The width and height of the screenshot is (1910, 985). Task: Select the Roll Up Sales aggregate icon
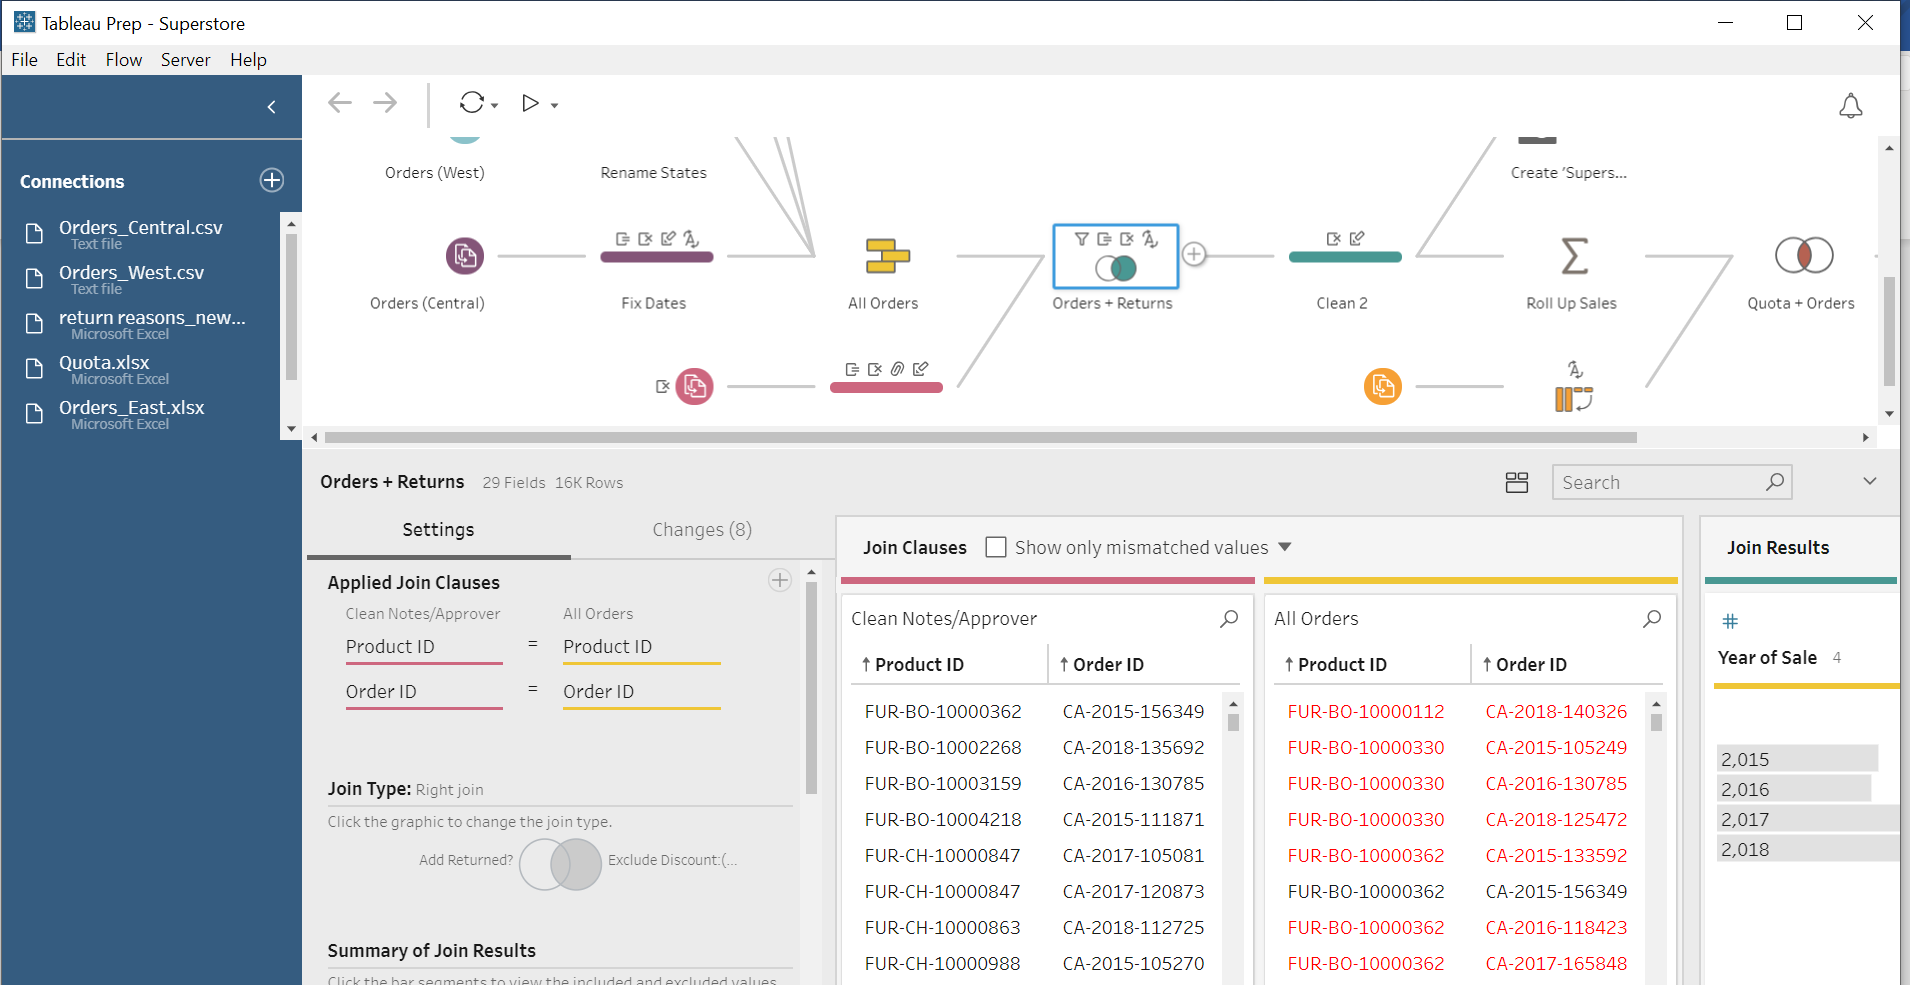(1574, 256)
